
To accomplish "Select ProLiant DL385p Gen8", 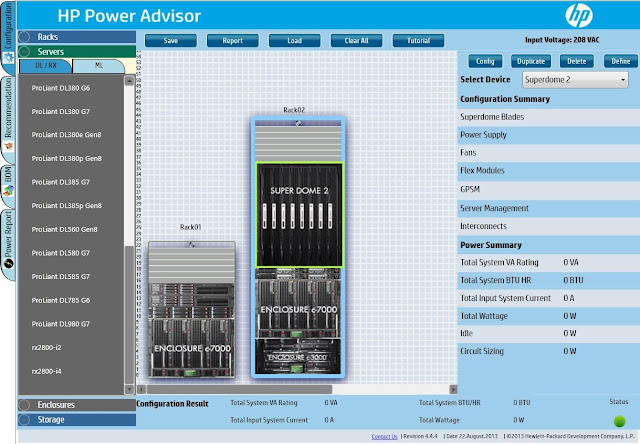I will point(67,206).
